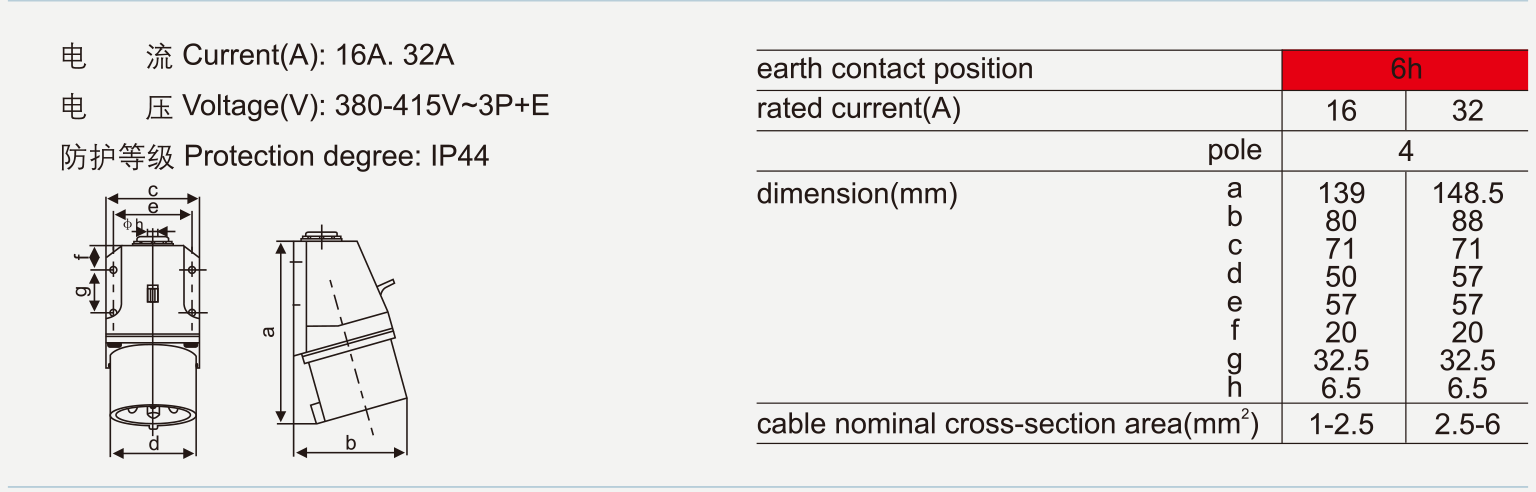
Task: Click the cable area 1-2.5 cell
Action: tap(1342, 424)
